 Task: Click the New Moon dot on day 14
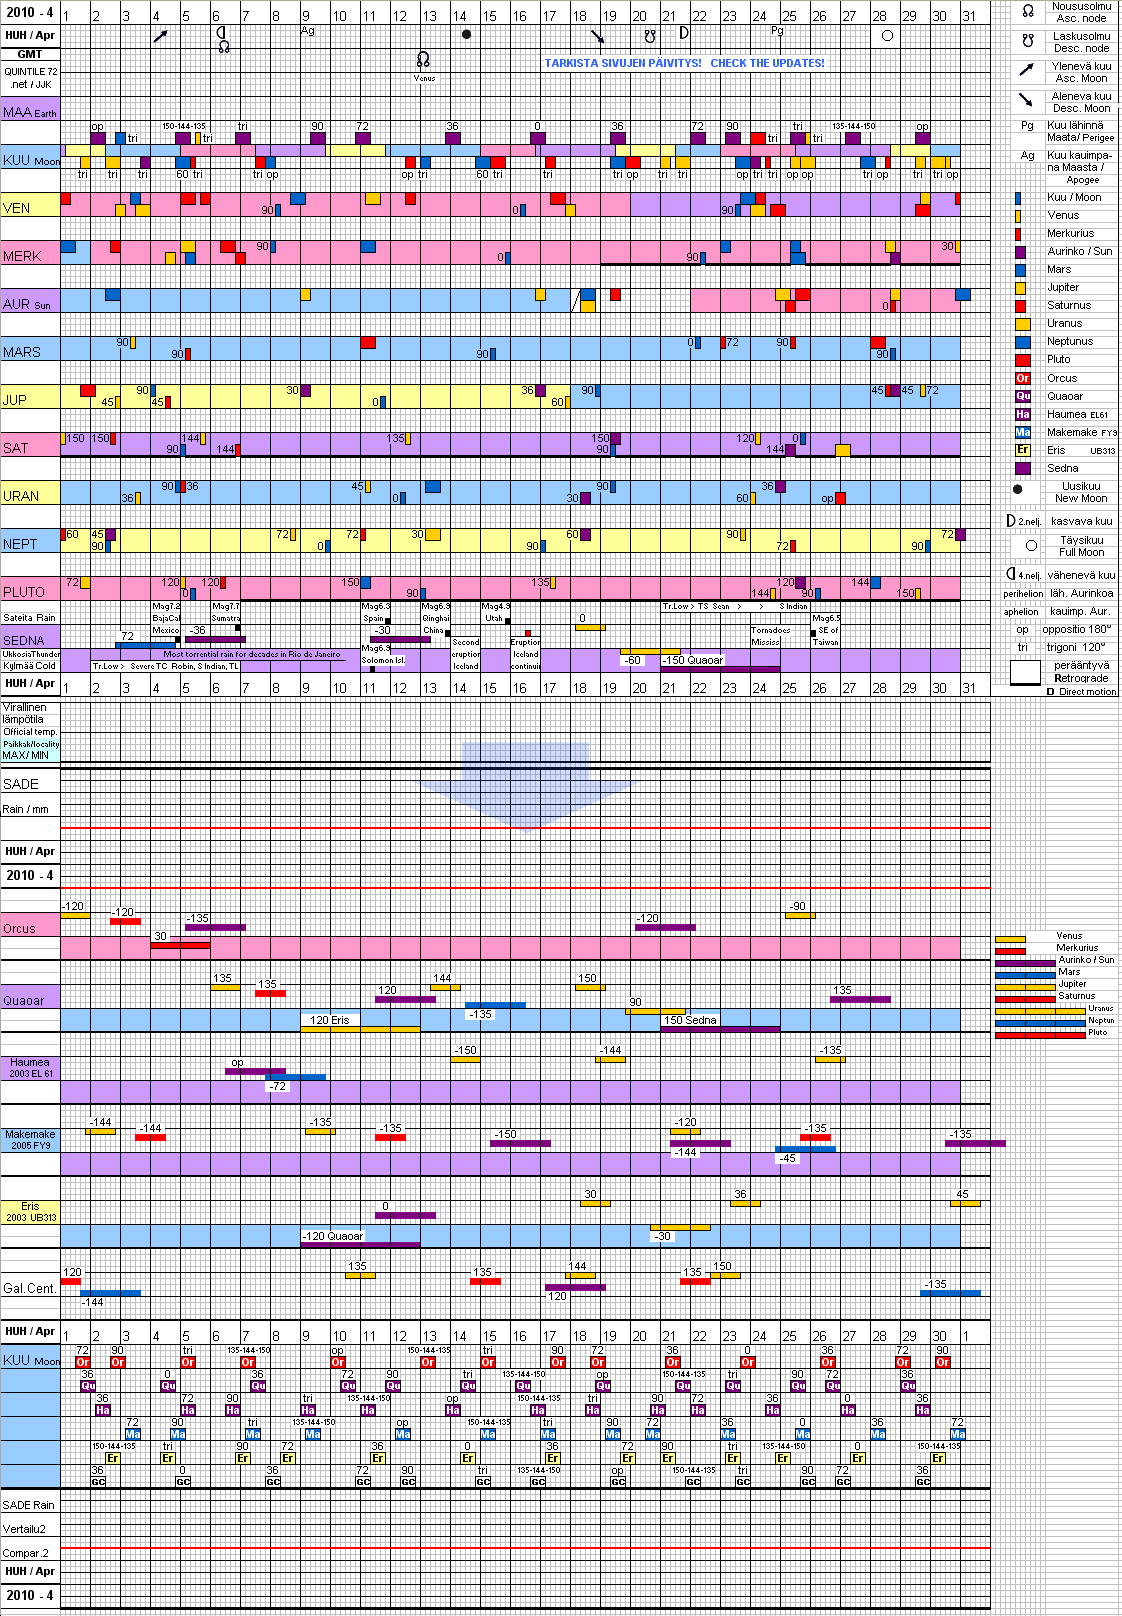tap(466, 34)
